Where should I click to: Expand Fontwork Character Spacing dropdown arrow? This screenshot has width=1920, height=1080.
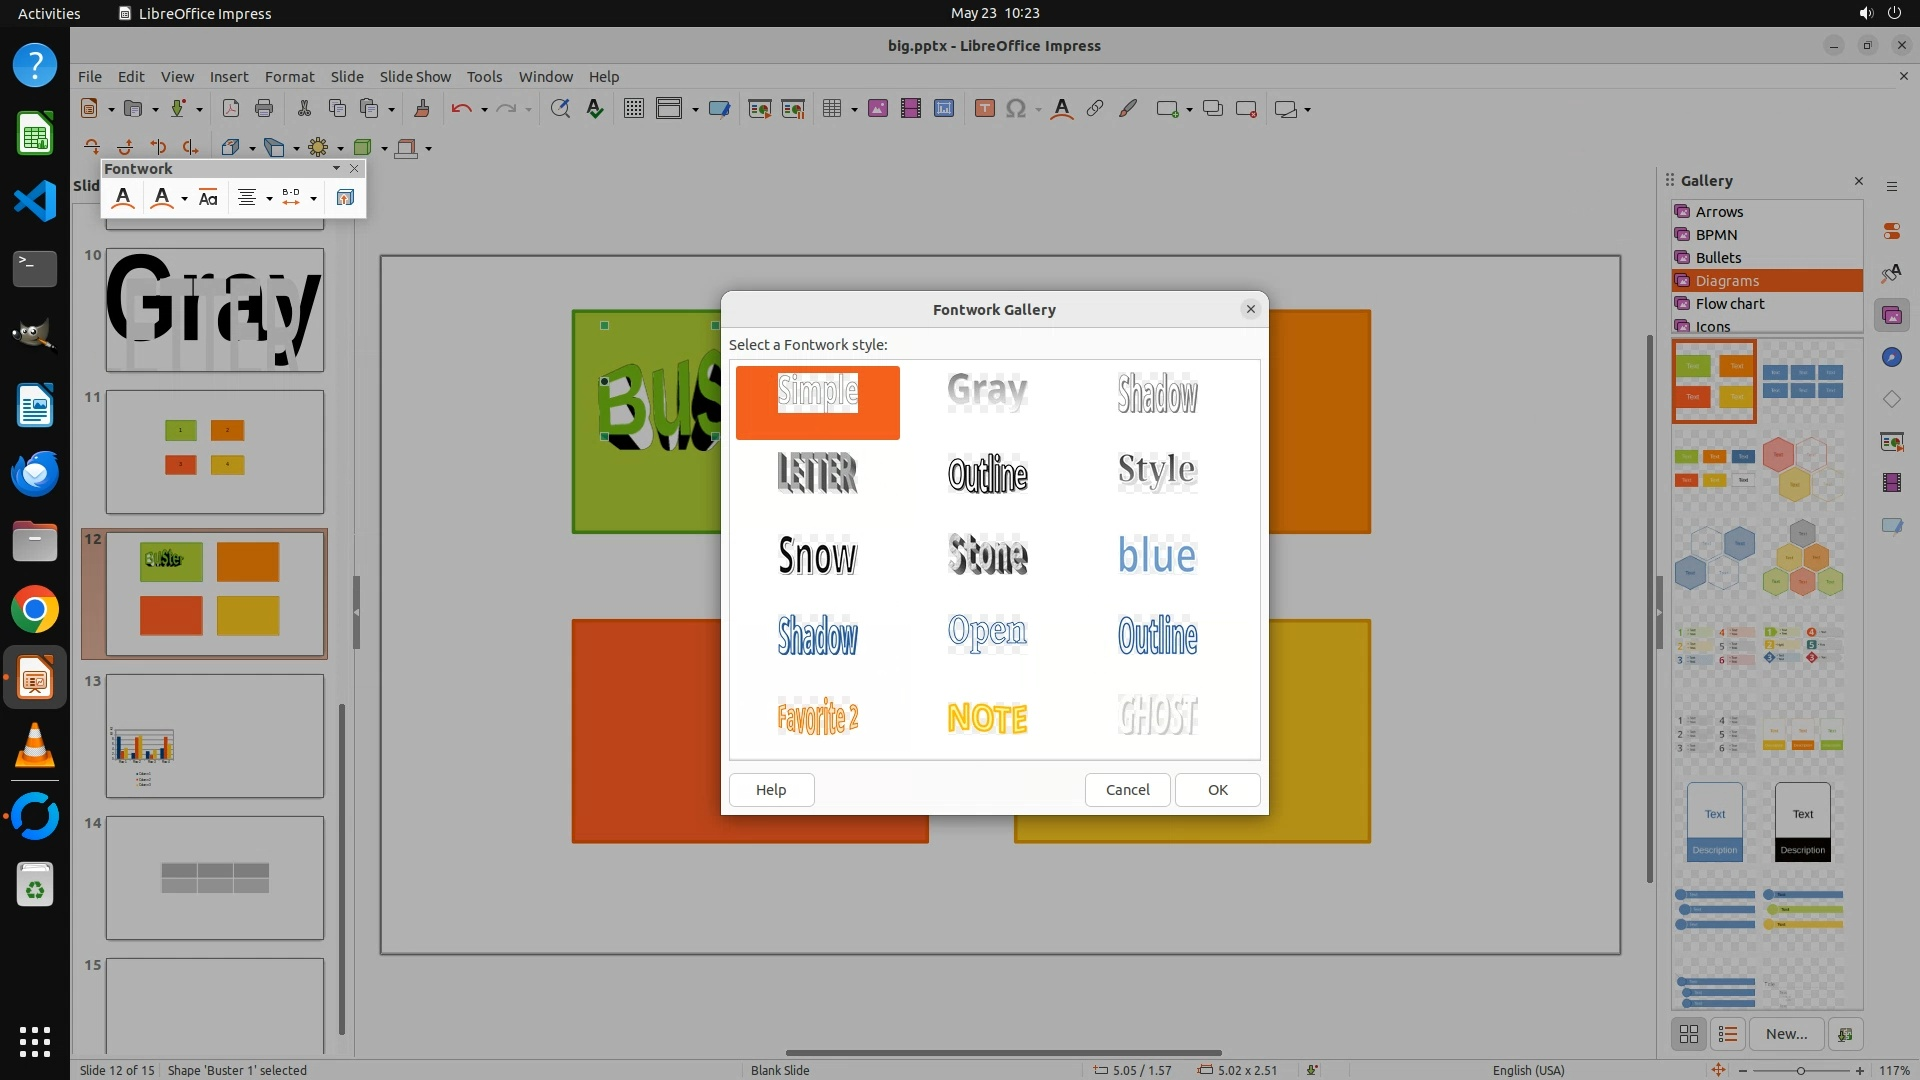313,199
